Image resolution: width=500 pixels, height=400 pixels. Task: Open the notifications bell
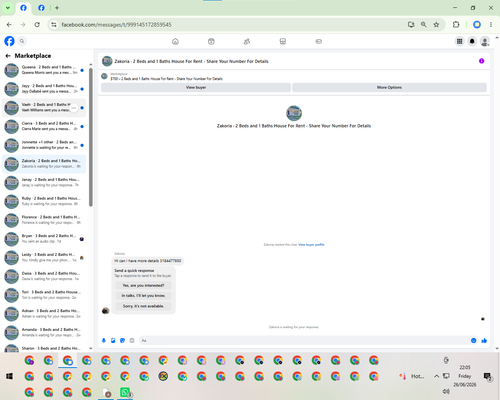(472, 41)
